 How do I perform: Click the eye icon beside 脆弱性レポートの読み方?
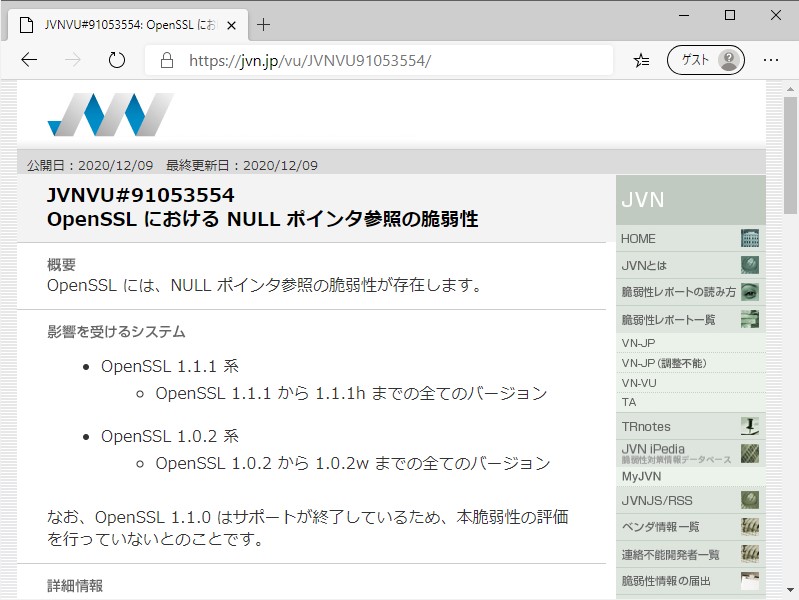750,292
